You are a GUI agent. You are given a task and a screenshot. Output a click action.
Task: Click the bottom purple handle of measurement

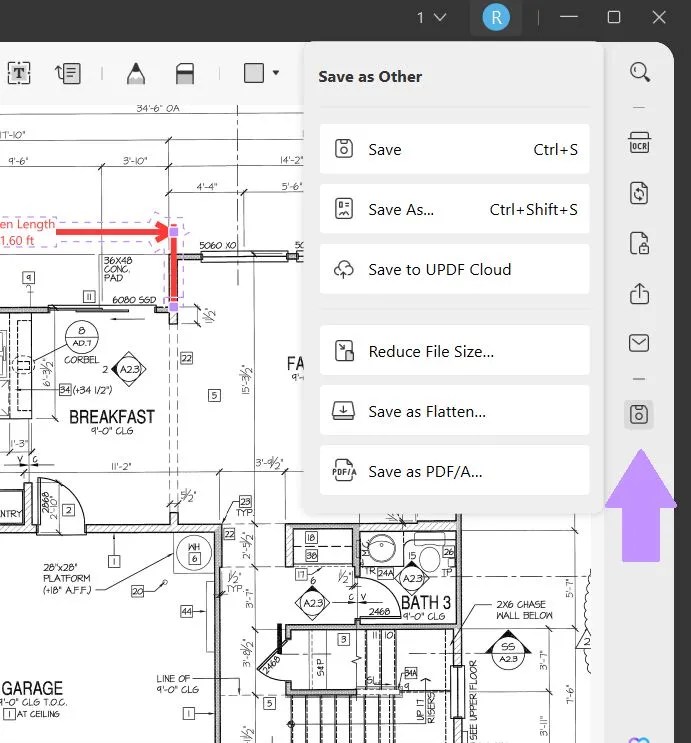click(x=173, y=307)
